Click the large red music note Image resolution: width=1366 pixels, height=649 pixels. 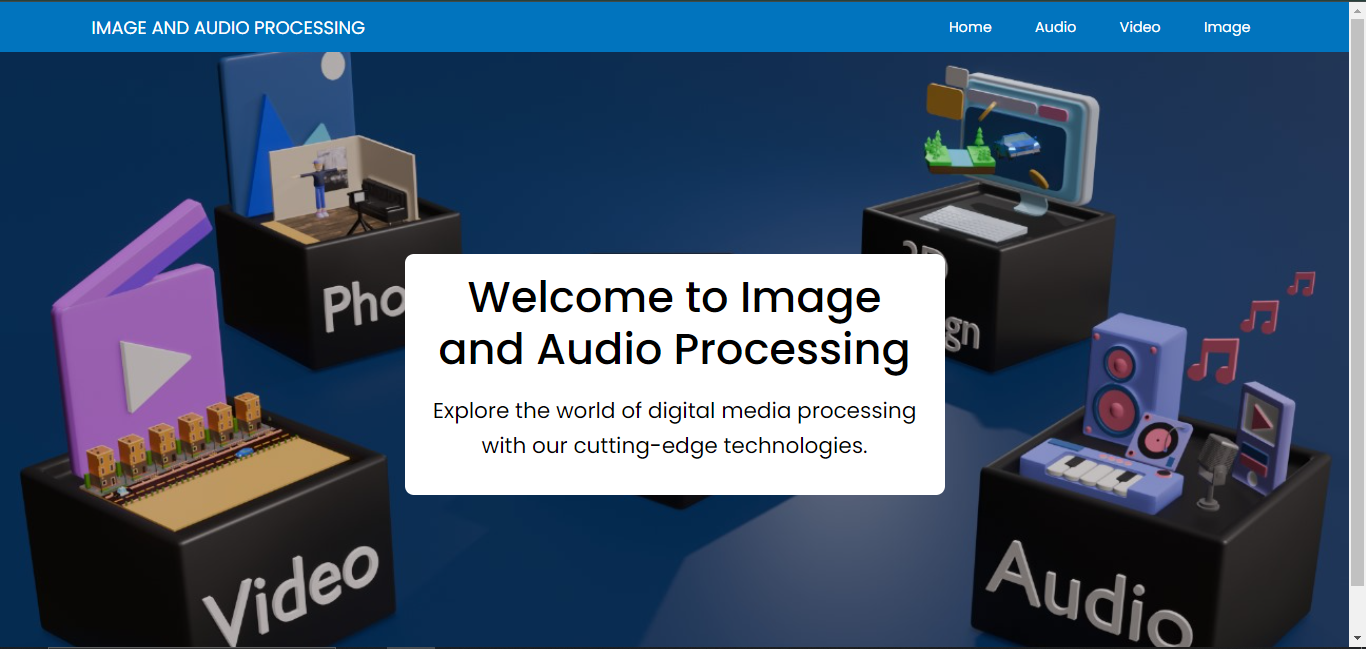tap(1213, 360)
